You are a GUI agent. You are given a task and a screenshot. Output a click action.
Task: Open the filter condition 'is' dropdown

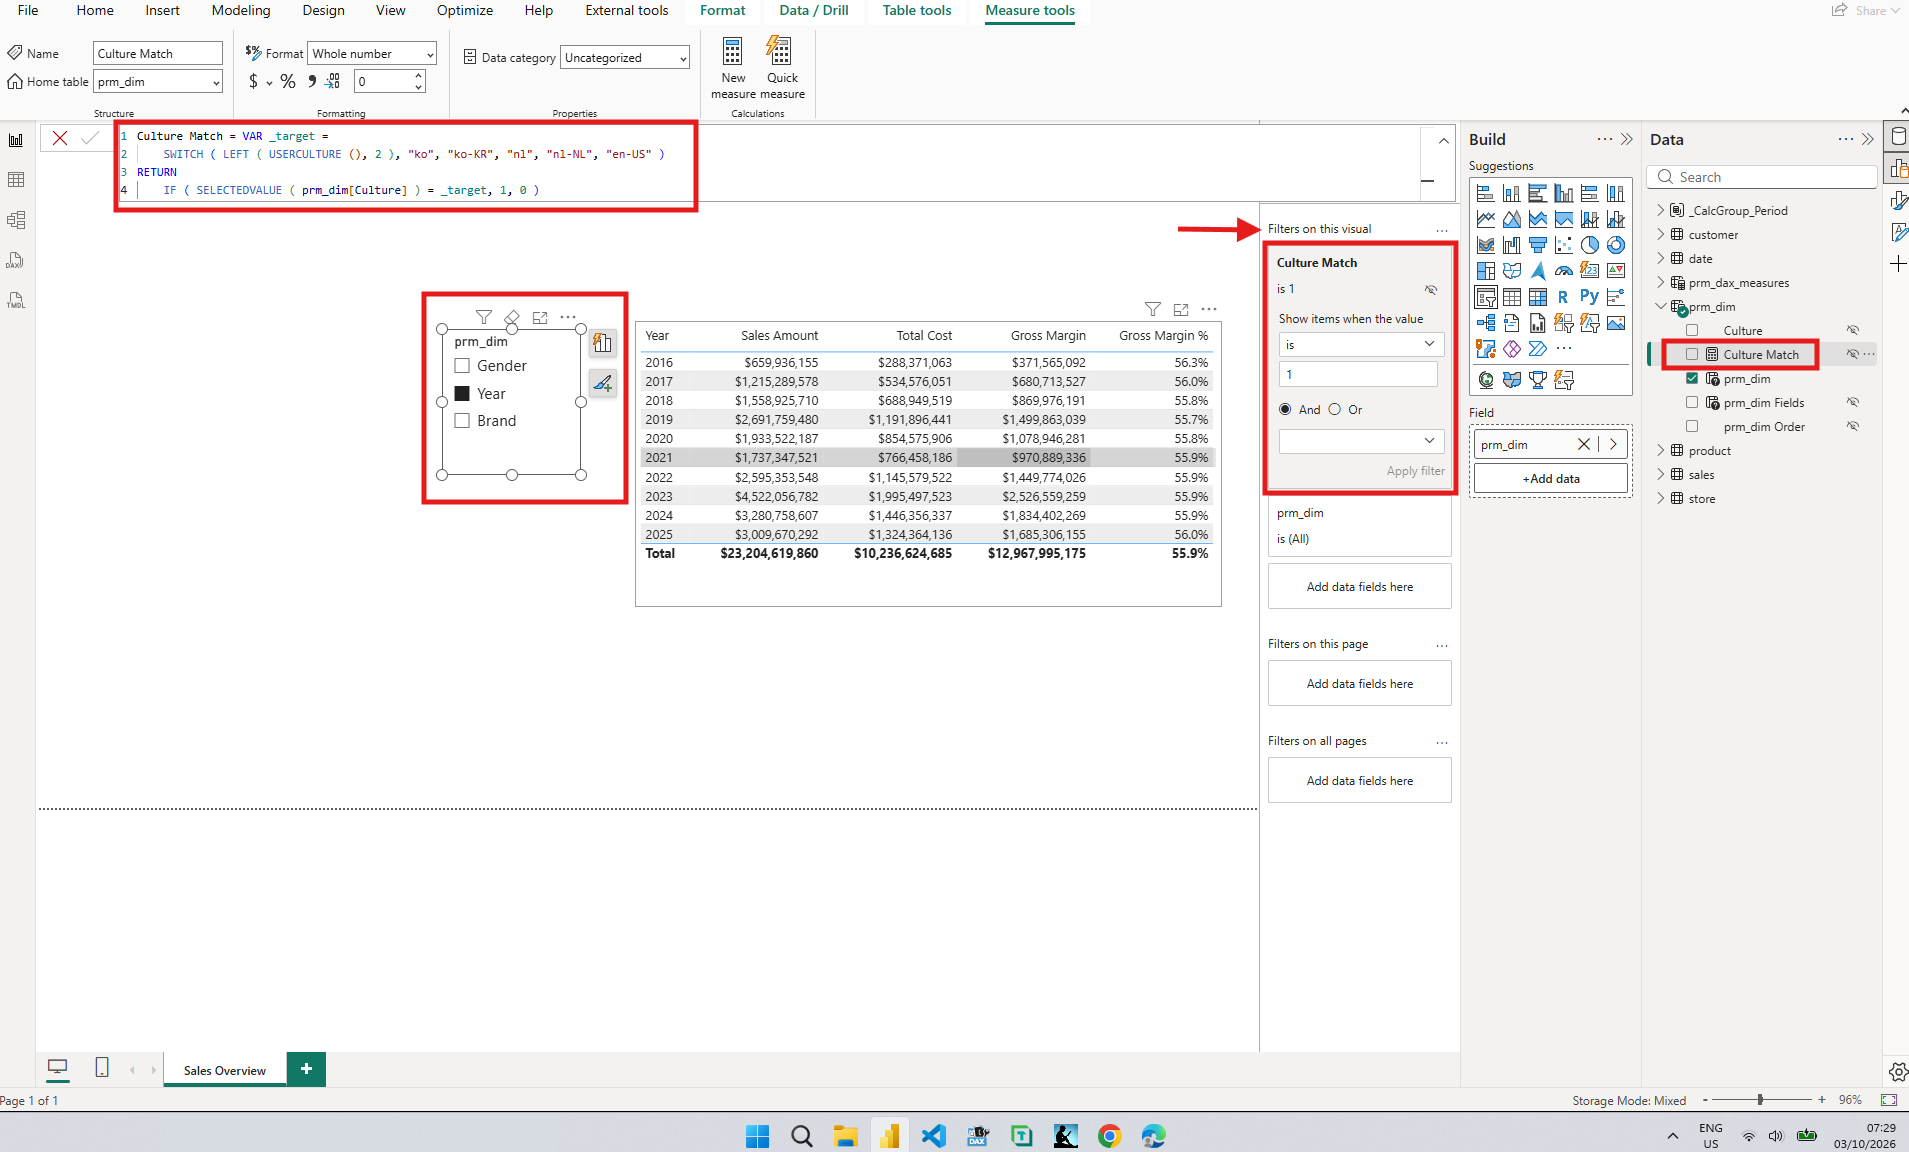(x=1361, y=344)
